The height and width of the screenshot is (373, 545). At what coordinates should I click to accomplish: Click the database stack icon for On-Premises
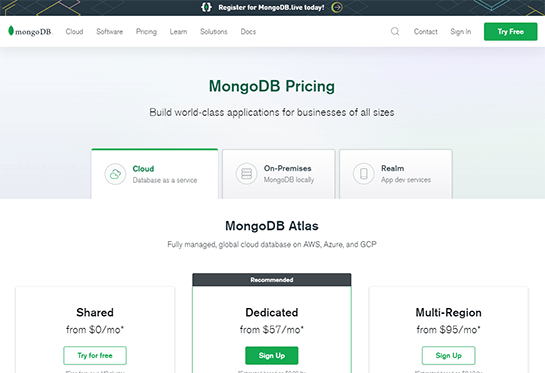[x=246, y=173]
